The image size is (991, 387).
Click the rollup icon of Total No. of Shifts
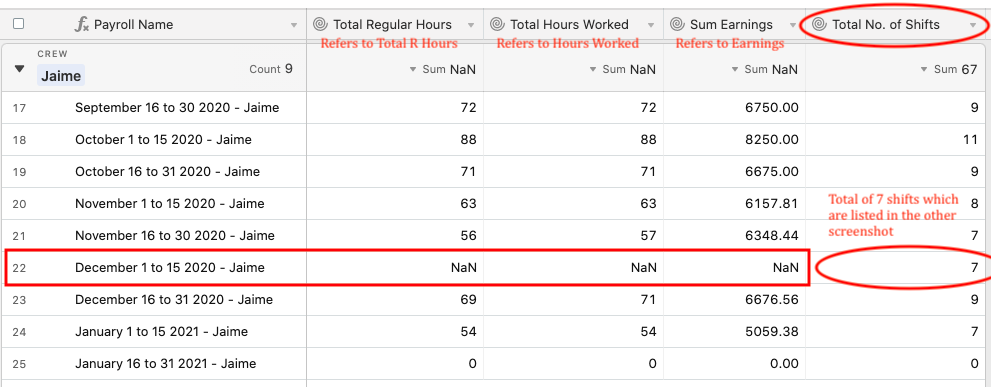819,25
